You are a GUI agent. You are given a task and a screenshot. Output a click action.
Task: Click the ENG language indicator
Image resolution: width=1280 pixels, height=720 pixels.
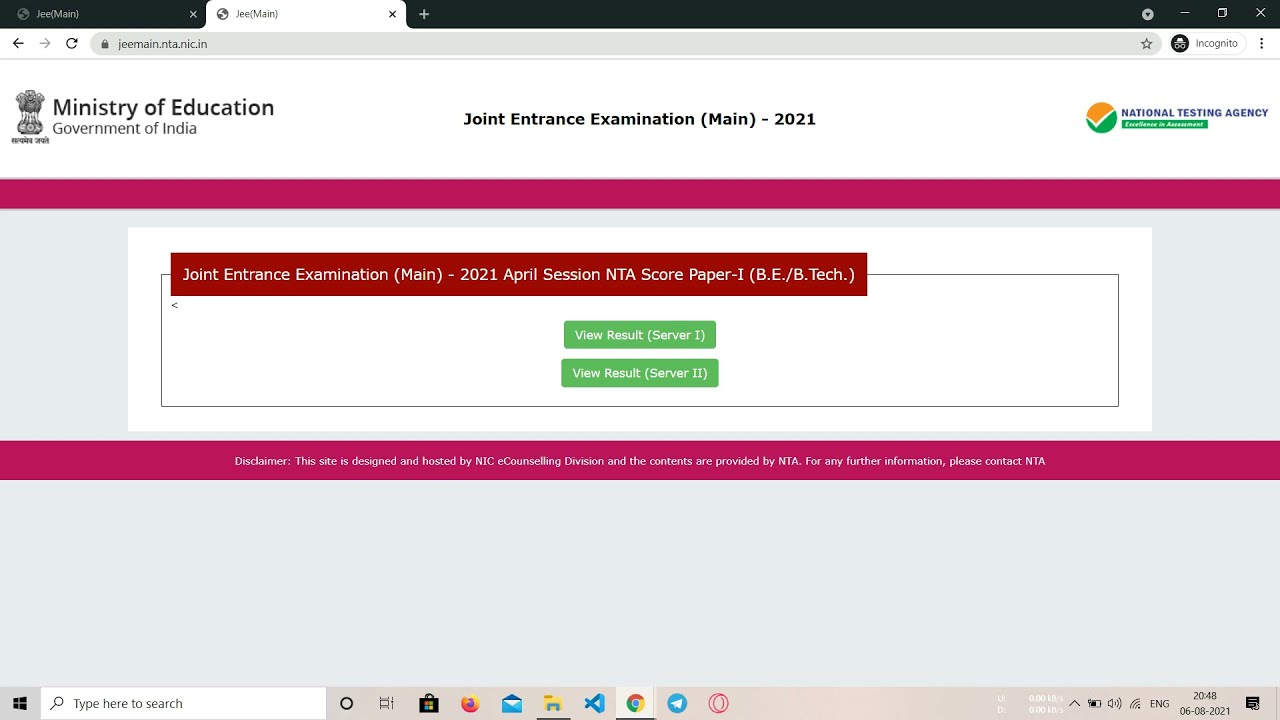tap(1159, 704)
